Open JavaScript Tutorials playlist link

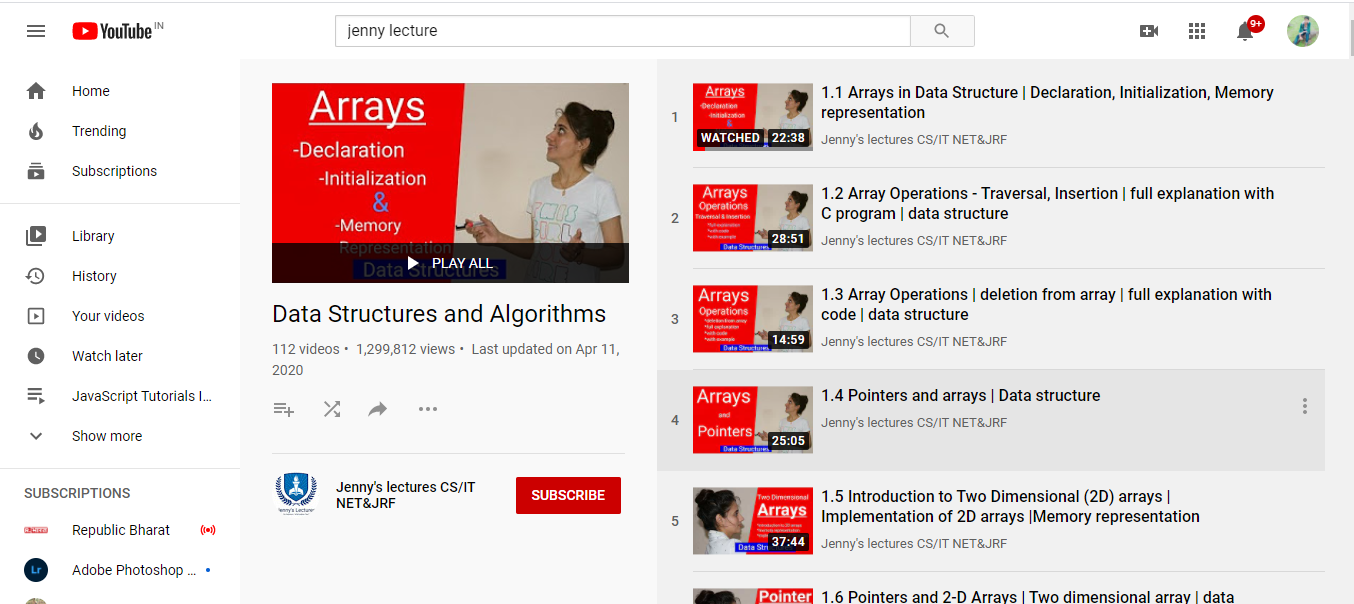point(120,396)
